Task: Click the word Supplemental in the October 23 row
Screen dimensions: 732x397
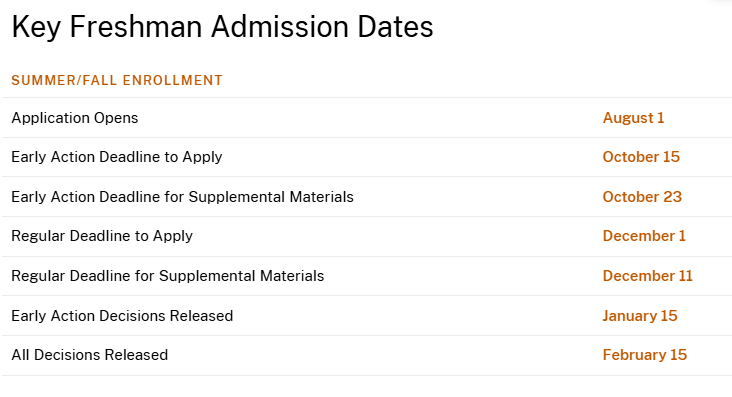Action: [237, 198]
